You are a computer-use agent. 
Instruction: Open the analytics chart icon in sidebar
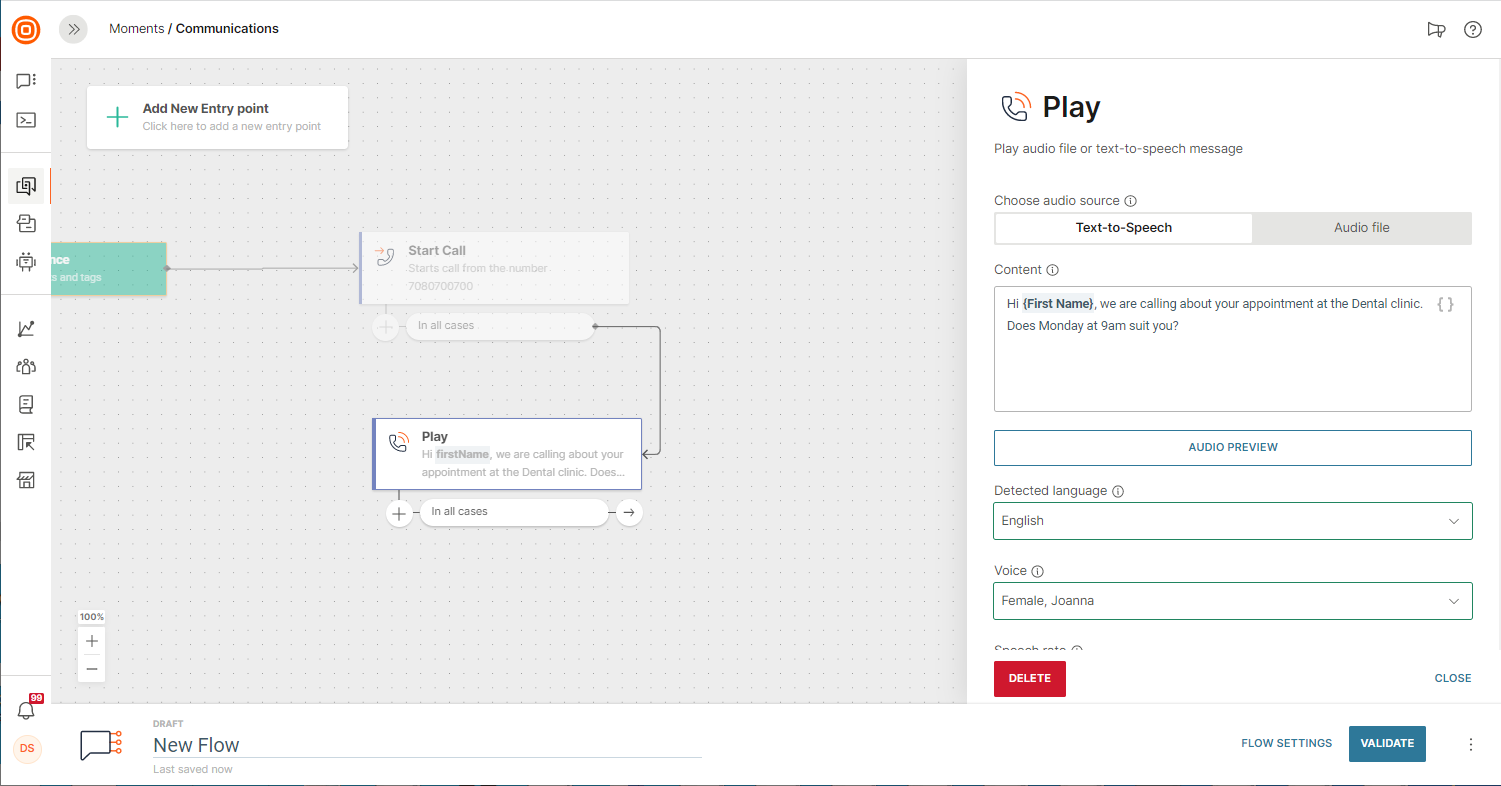coord(26,329)
